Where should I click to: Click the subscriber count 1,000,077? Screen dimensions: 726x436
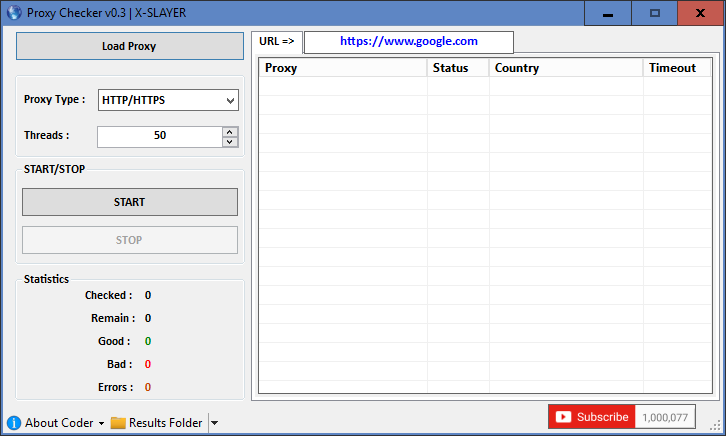point(665,417)
